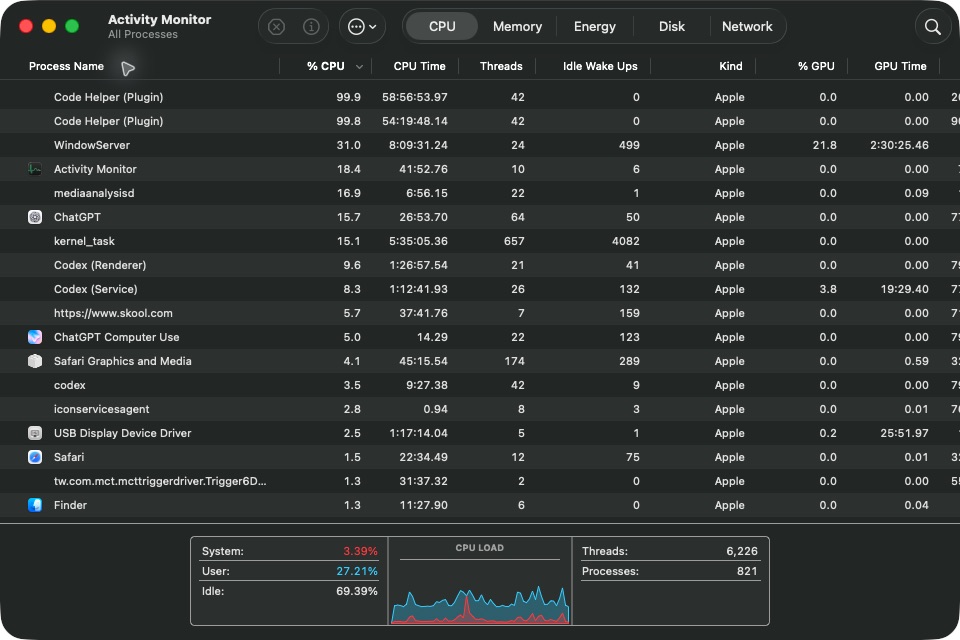Switch to the Disk tab

pyautogui.click(x=672, y=26)
